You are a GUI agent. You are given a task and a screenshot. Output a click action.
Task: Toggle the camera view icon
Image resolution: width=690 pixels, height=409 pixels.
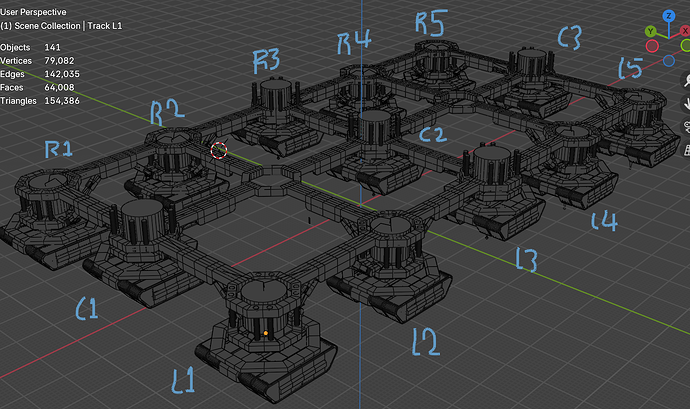pyautogui.click(x=686, y=127)
